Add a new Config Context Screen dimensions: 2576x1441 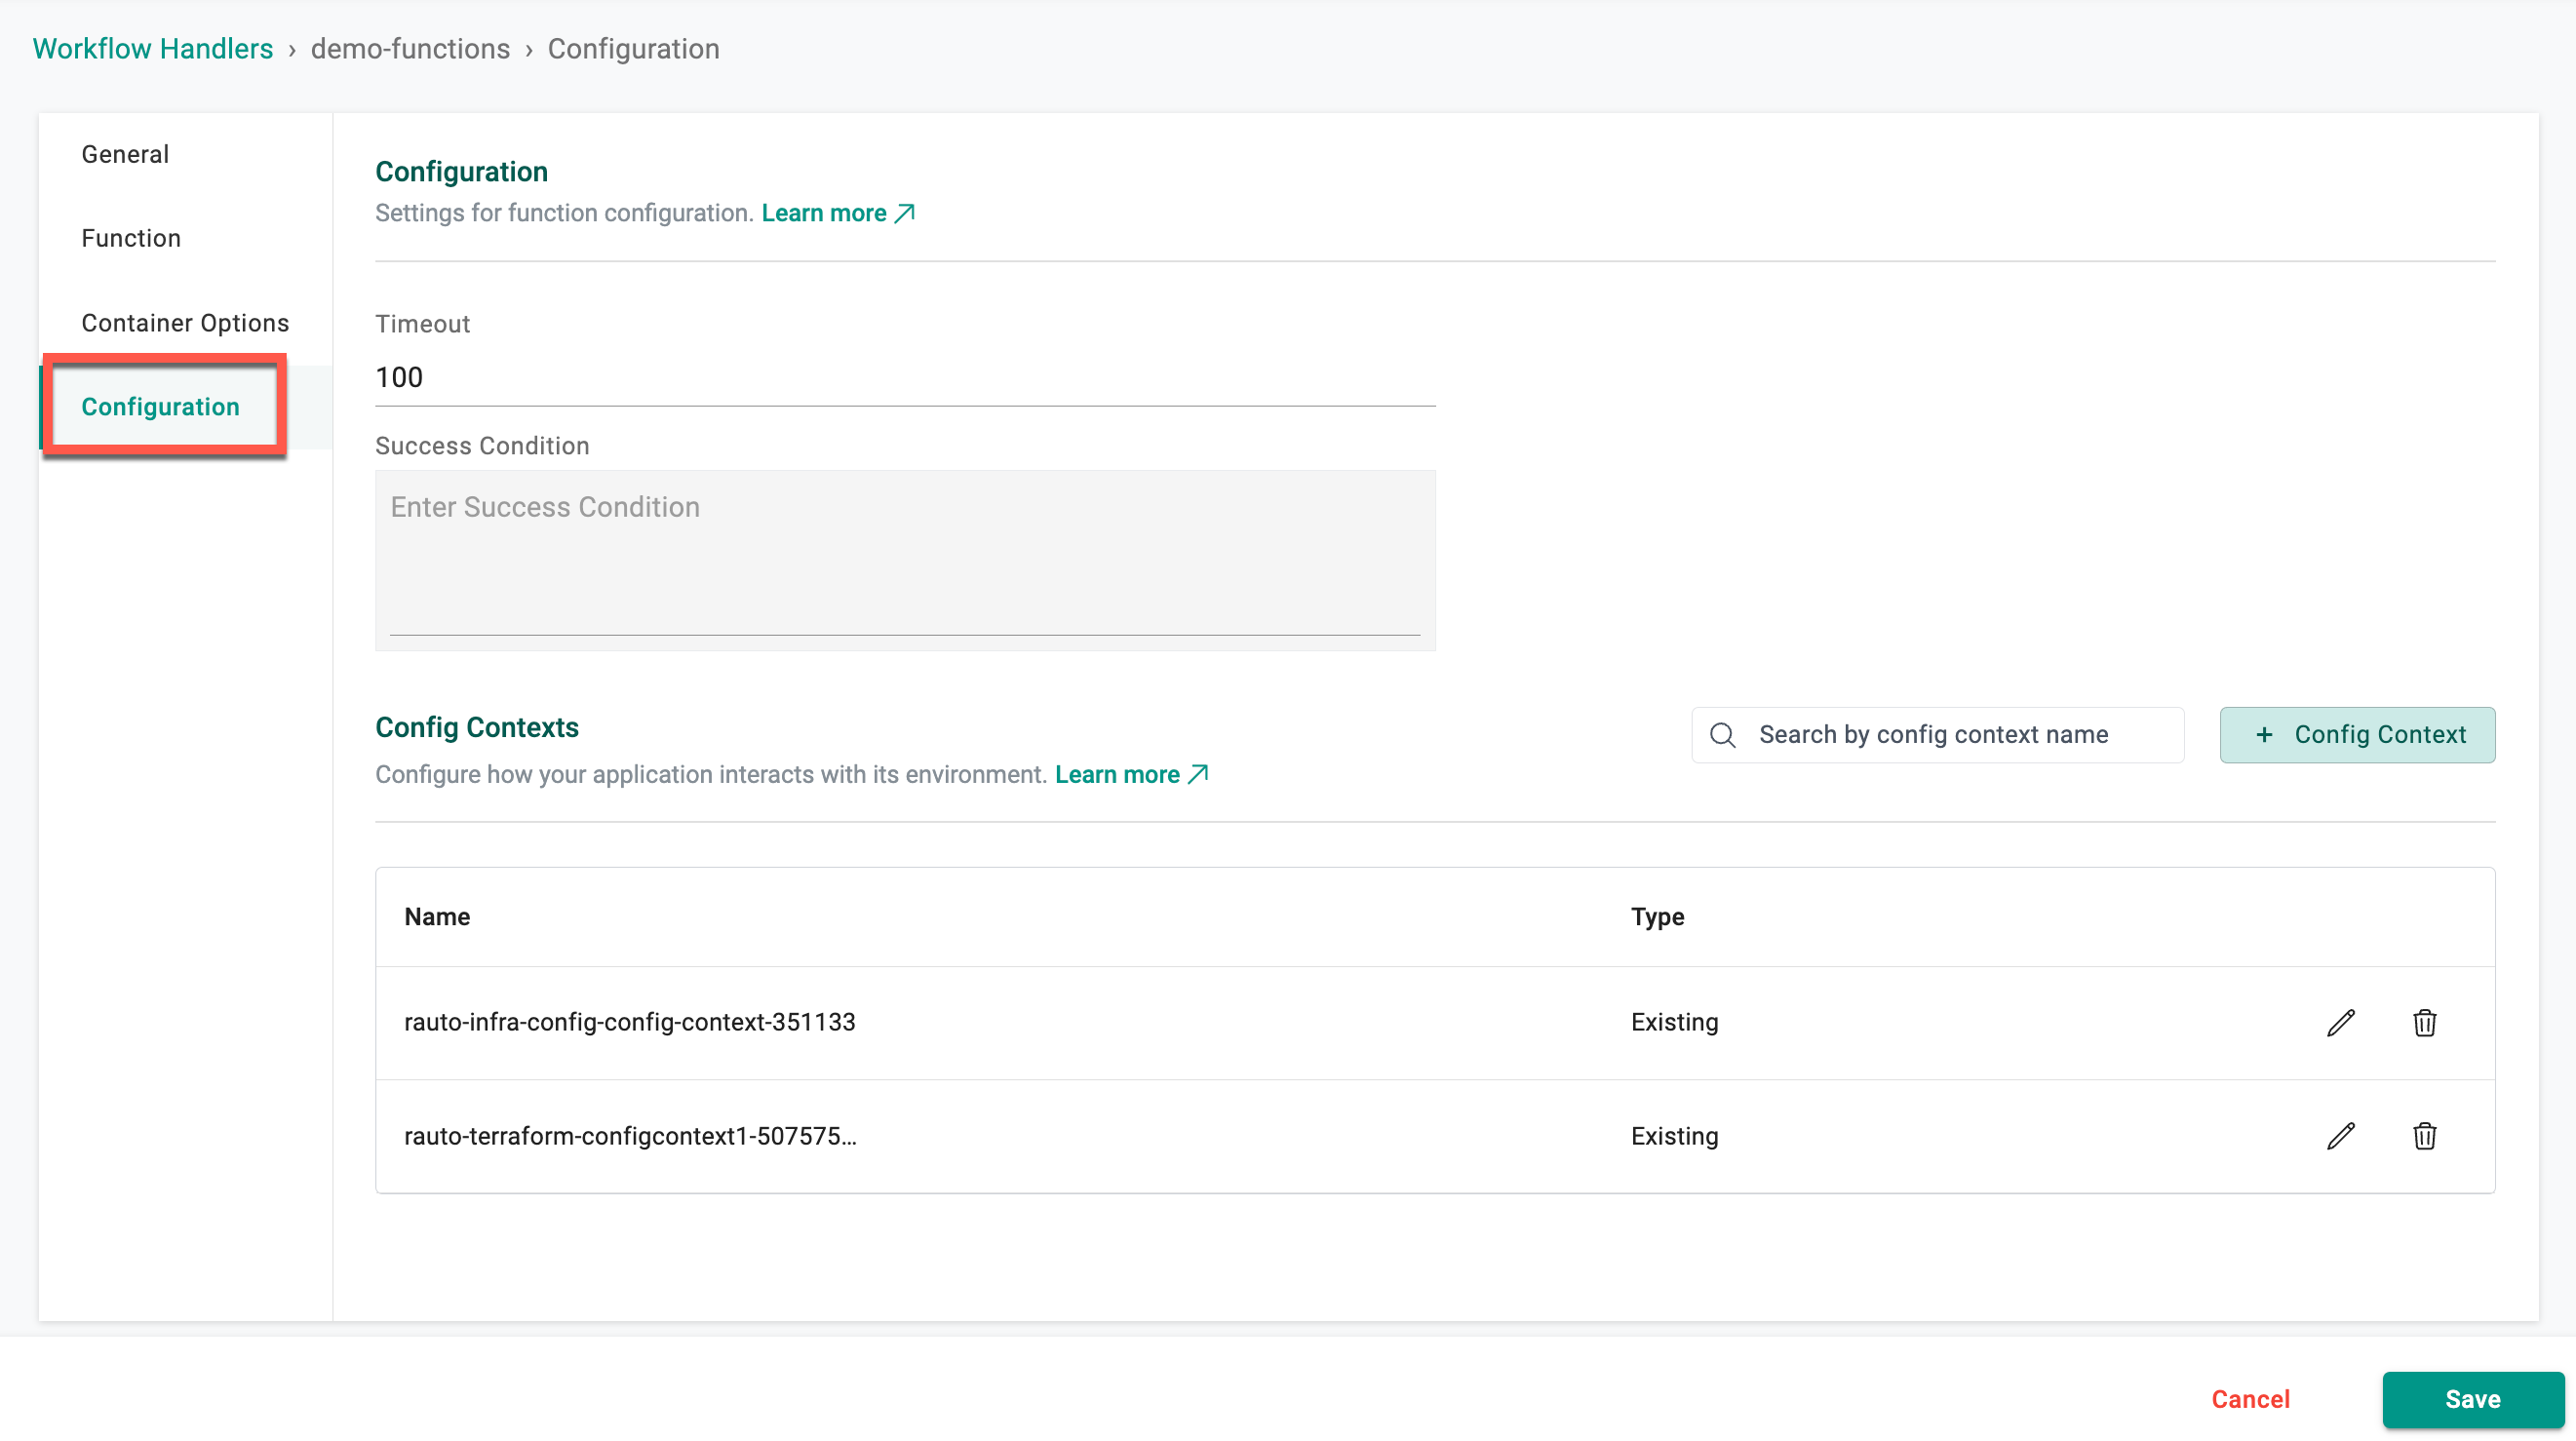(2357, 735)
